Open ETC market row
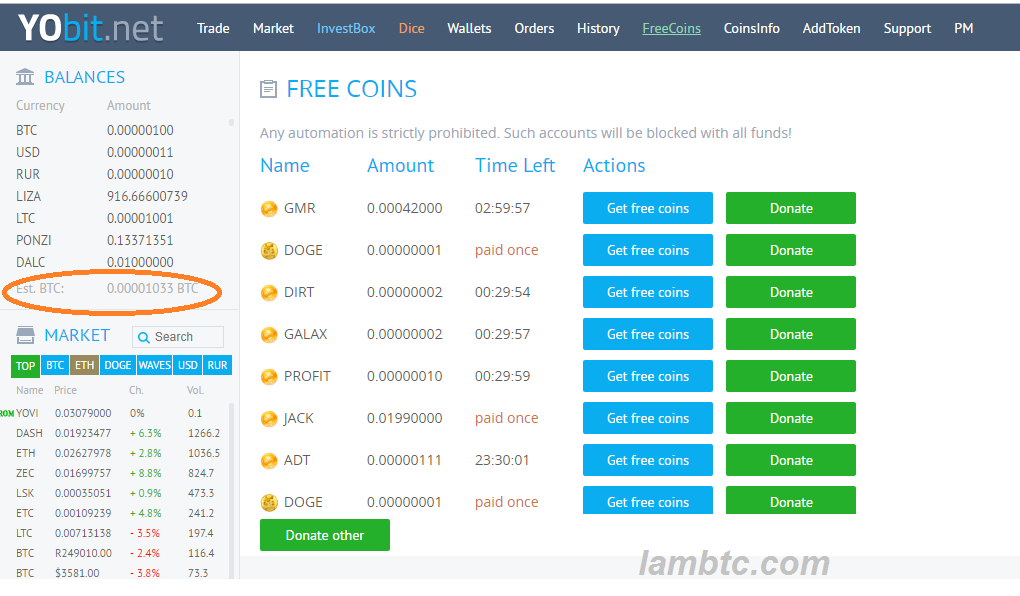This screenshot has height=596, width=1020. point(118,513)
